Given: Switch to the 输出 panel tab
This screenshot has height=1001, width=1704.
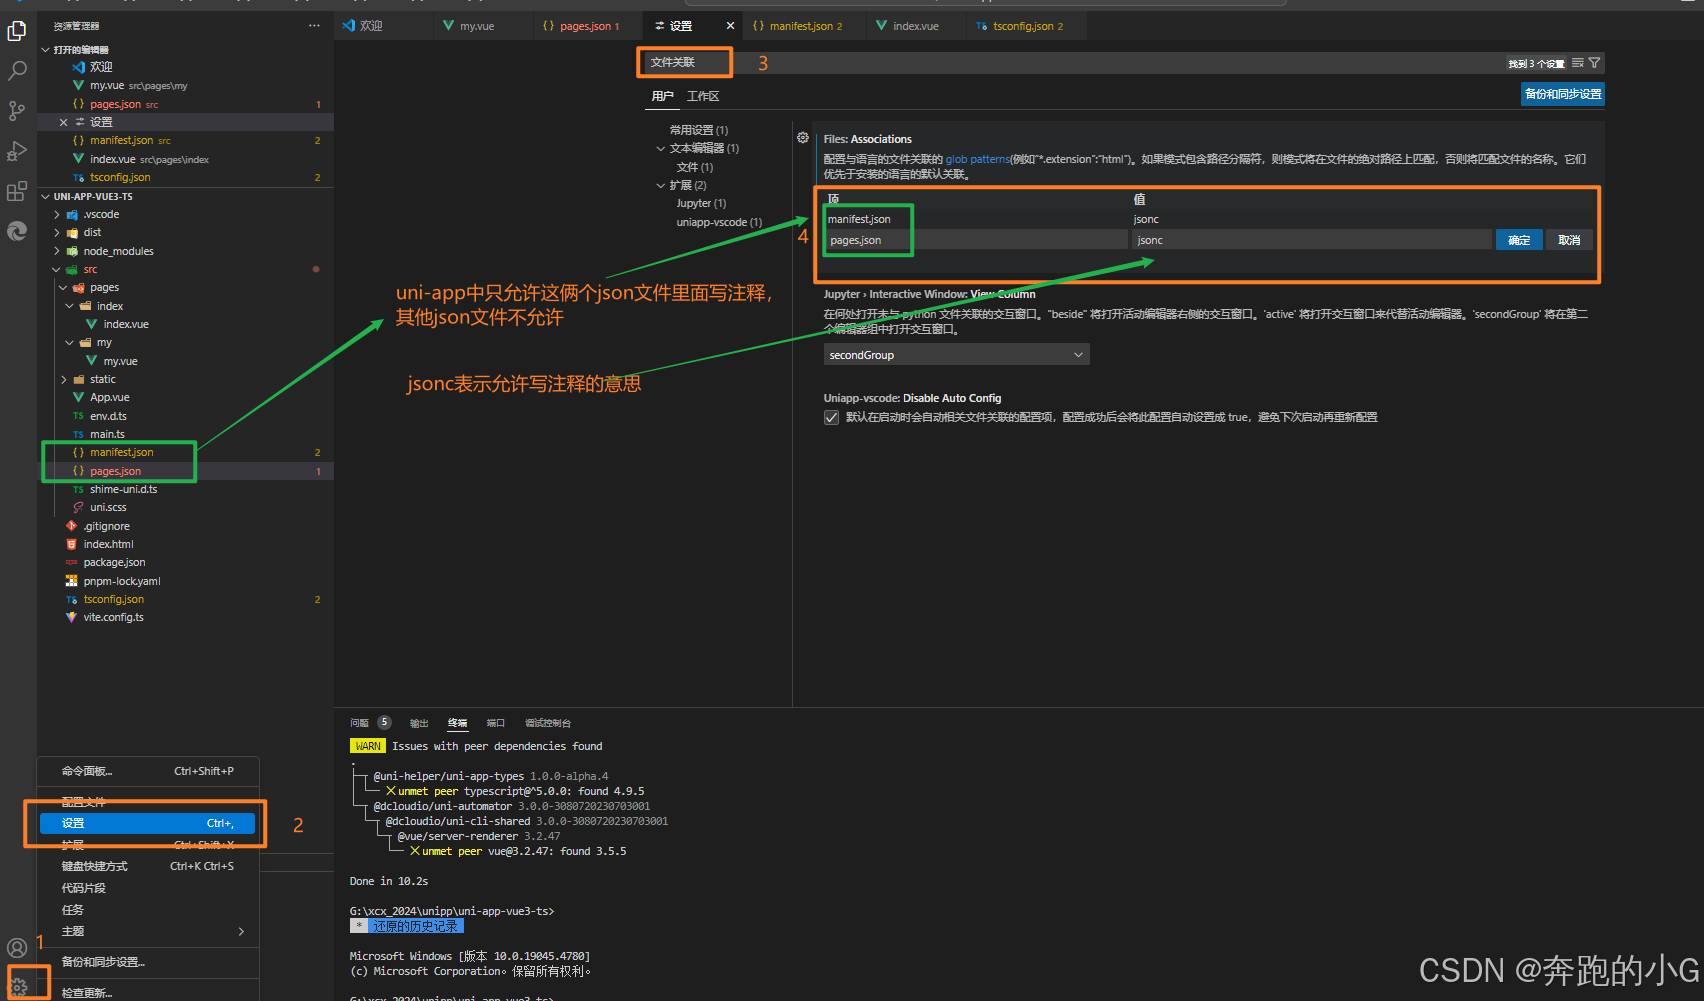Looking at the screenshot, I should pyautogui.click(x=419, y=723).
